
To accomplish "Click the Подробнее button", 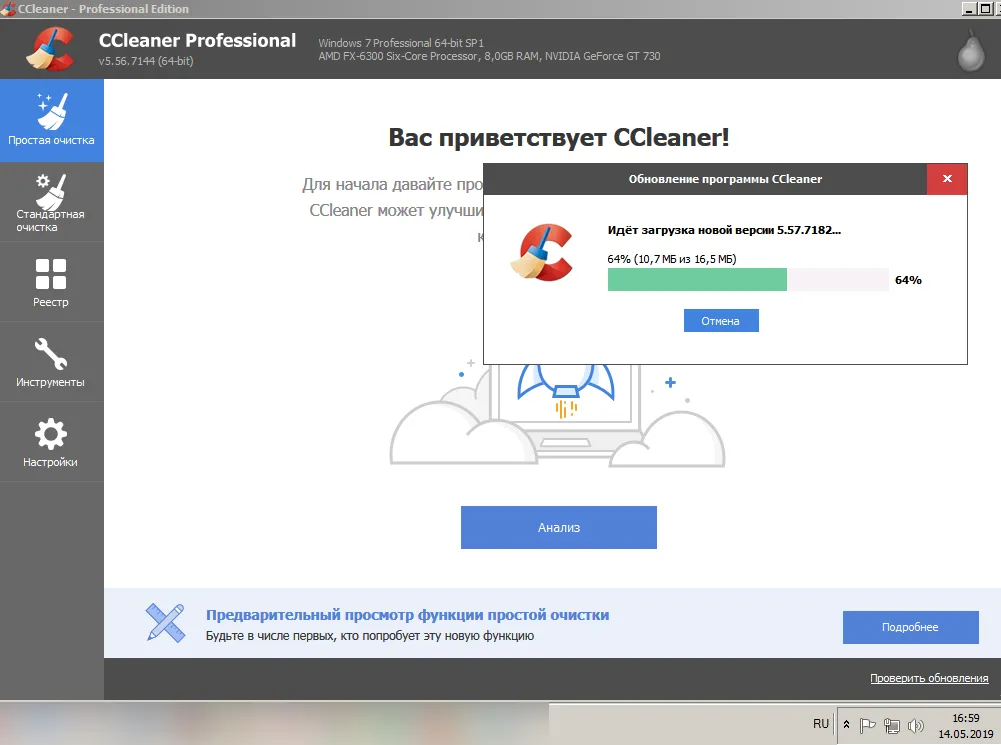I will 910,627.
